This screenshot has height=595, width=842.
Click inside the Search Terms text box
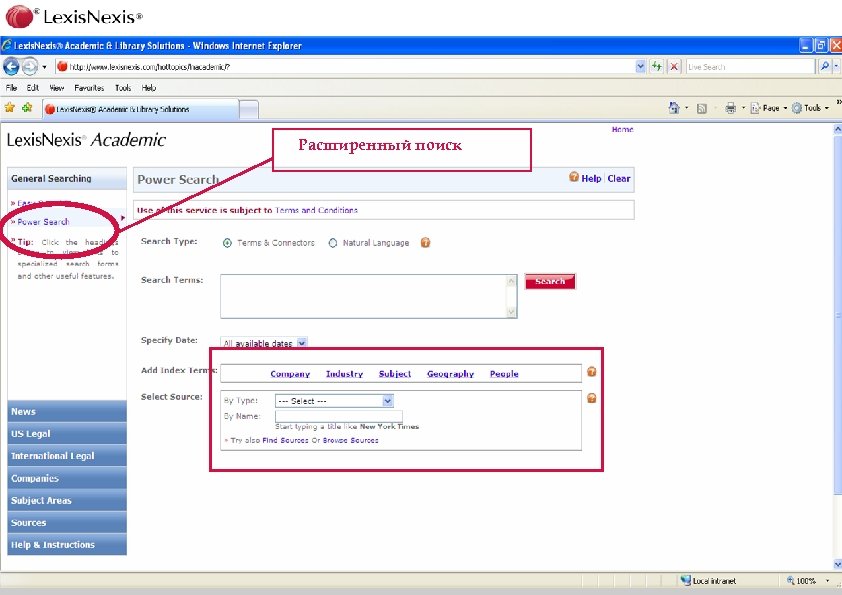click(364, 296)
